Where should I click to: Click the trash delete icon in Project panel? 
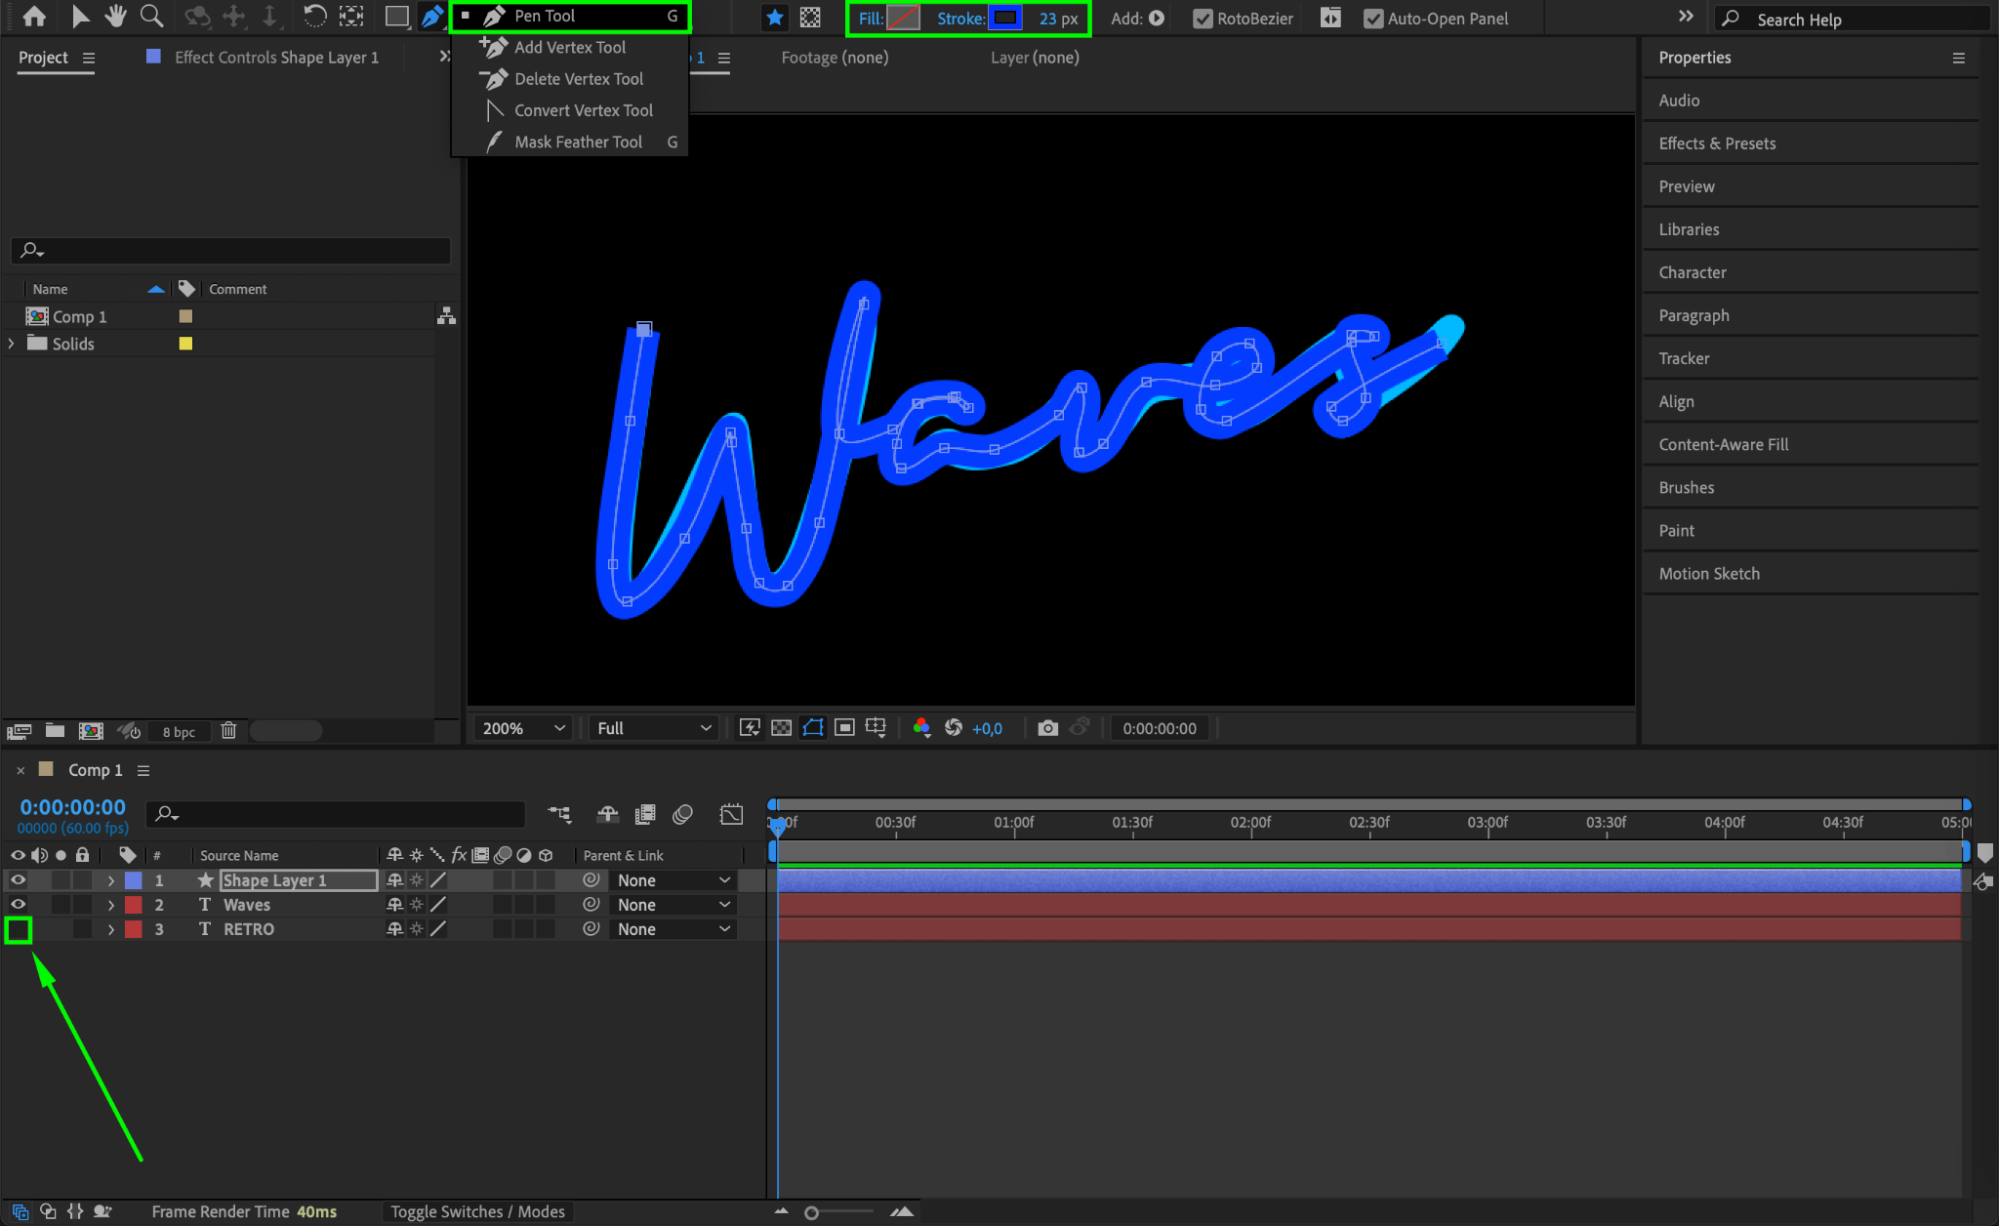point(229,731)
